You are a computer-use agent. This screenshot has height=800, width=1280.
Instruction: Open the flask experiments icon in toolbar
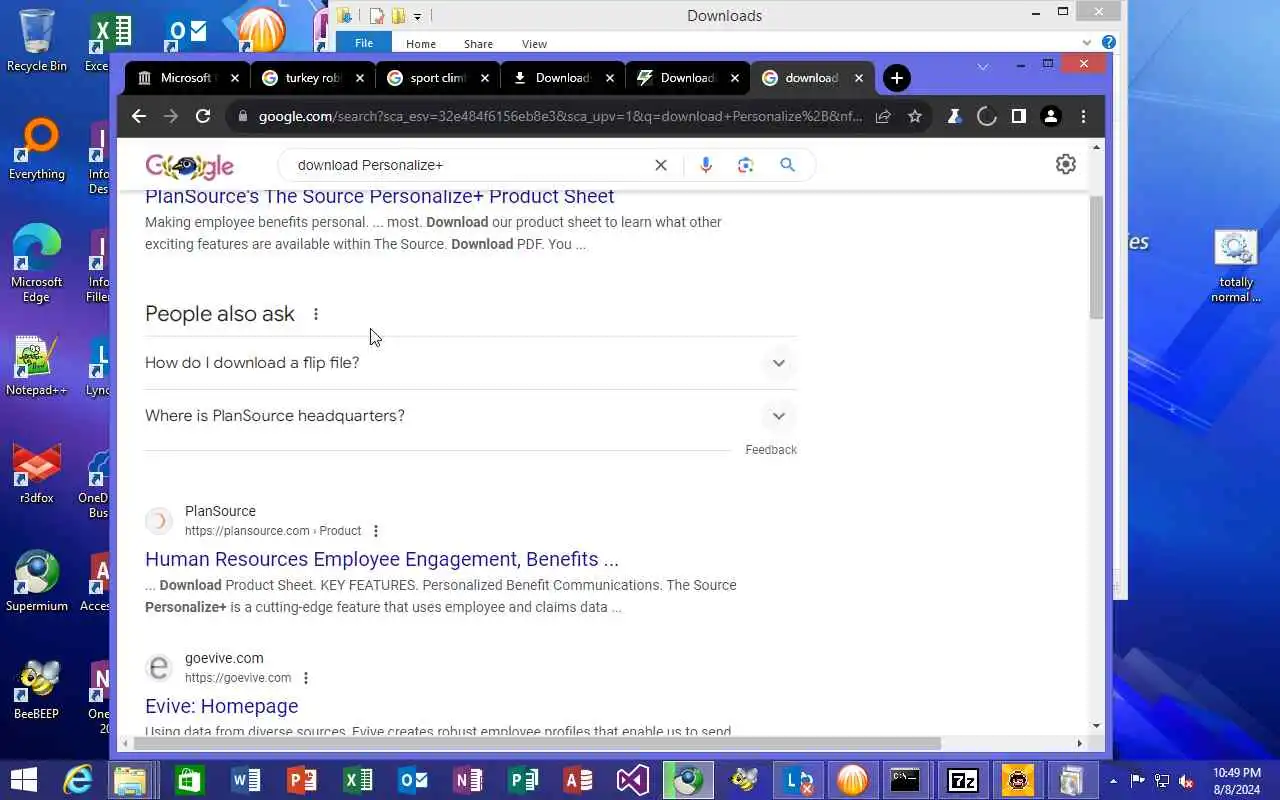pos(954,116)
